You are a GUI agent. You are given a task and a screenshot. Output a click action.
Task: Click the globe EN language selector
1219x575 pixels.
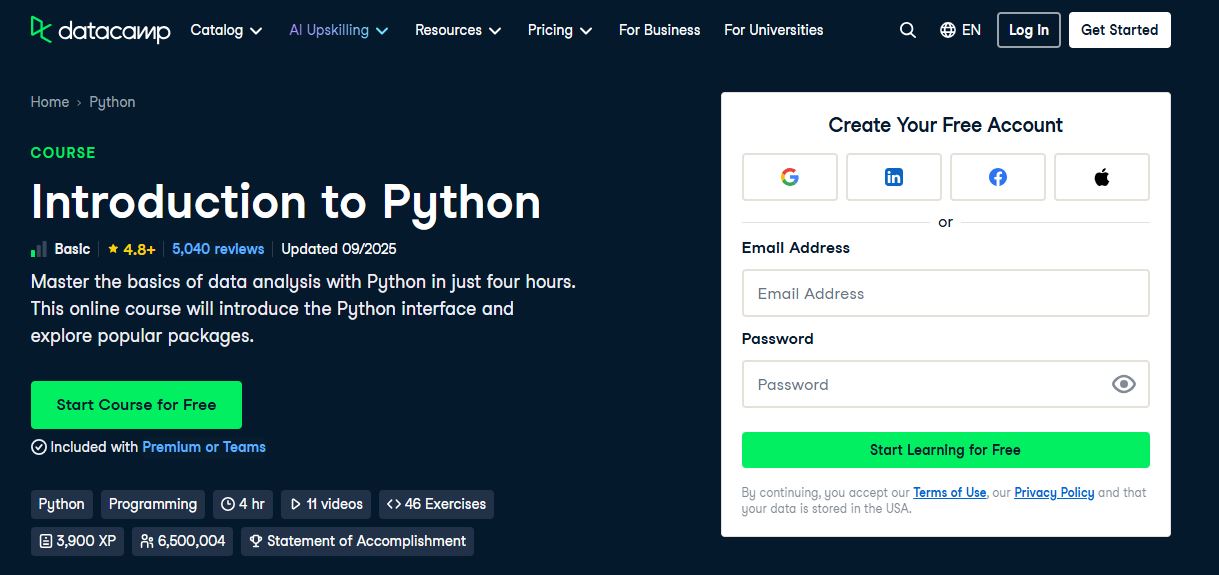coord(960,30)
